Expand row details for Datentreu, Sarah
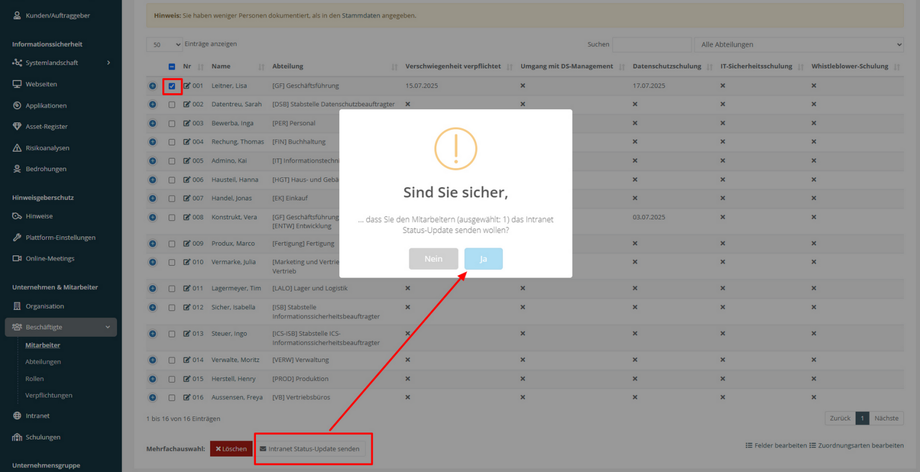 153,104
